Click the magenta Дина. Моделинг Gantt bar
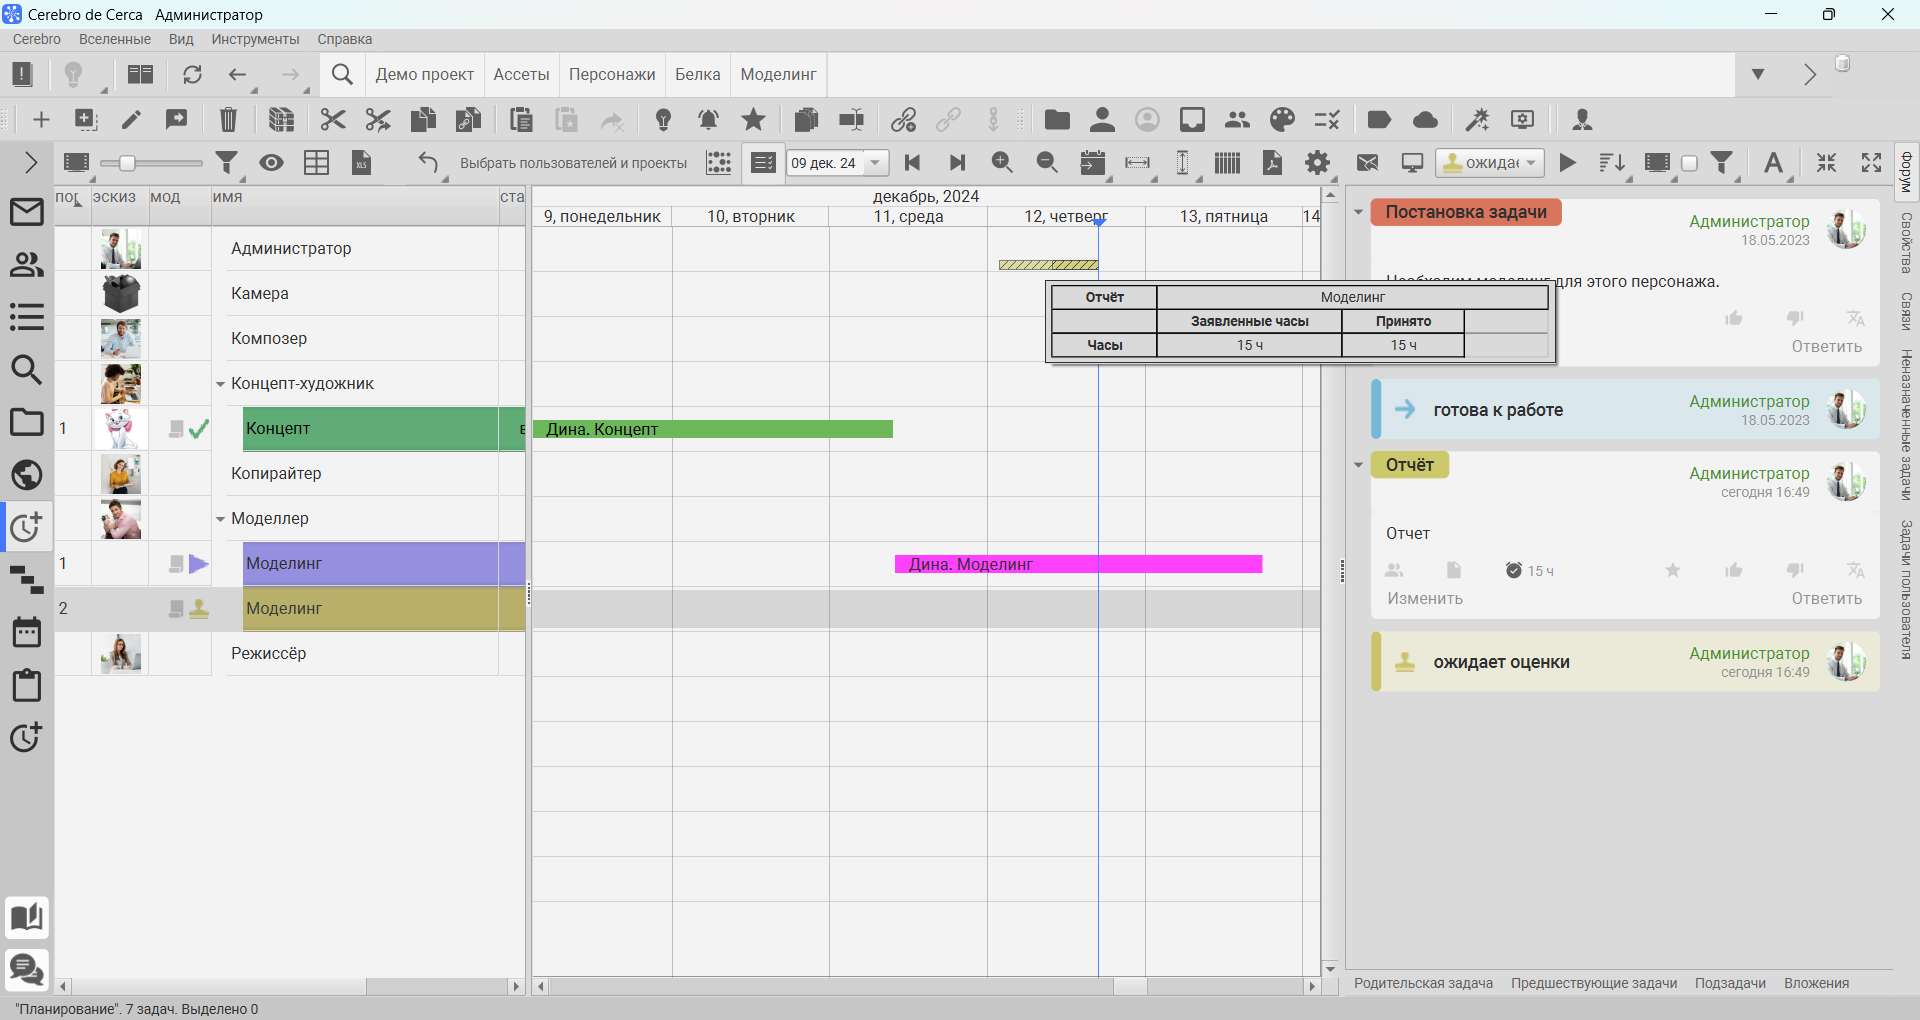Screen dimensions: 1920x1020 click(x=1078, y=564)
